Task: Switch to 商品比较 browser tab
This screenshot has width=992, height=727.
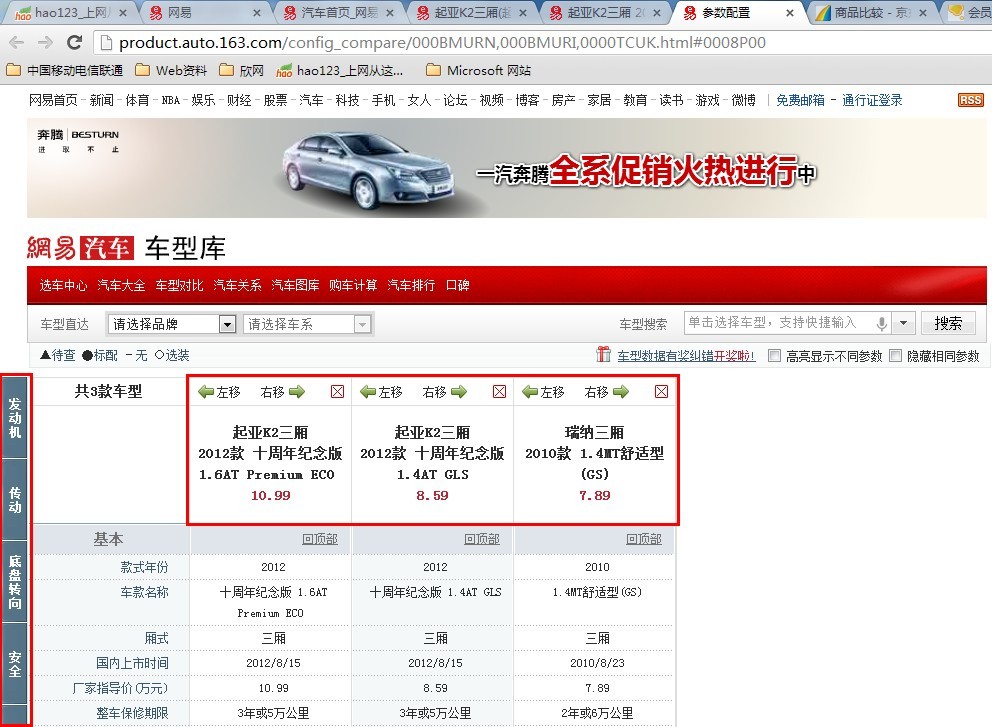Action: pos(871,13)
